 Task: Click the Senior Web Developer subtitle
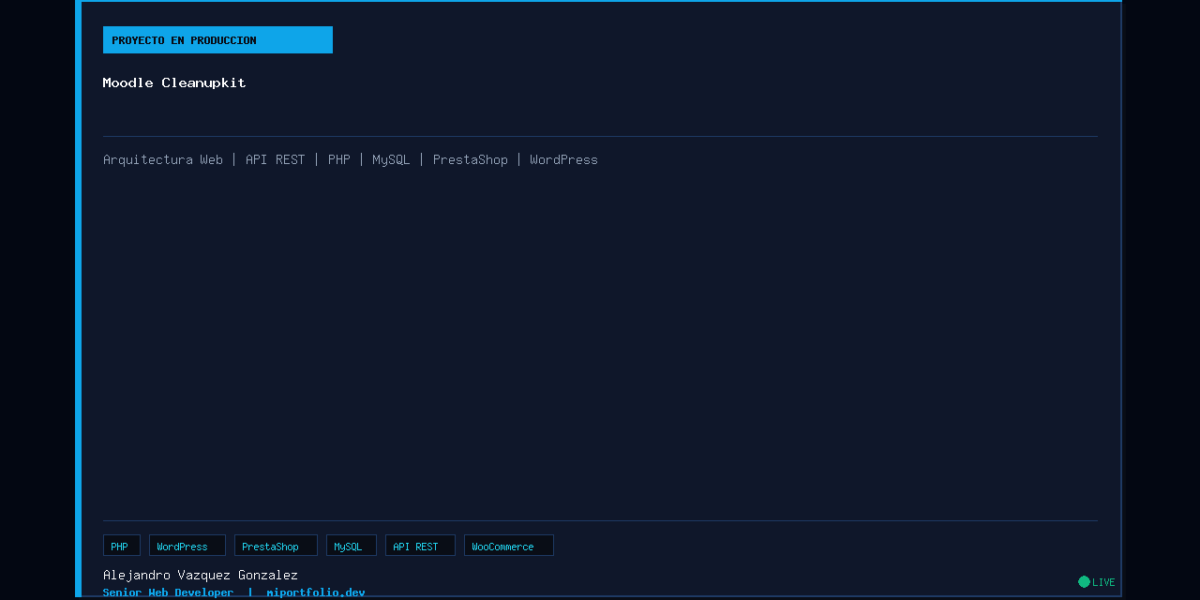pyautogui.click(x=168, y=592)
